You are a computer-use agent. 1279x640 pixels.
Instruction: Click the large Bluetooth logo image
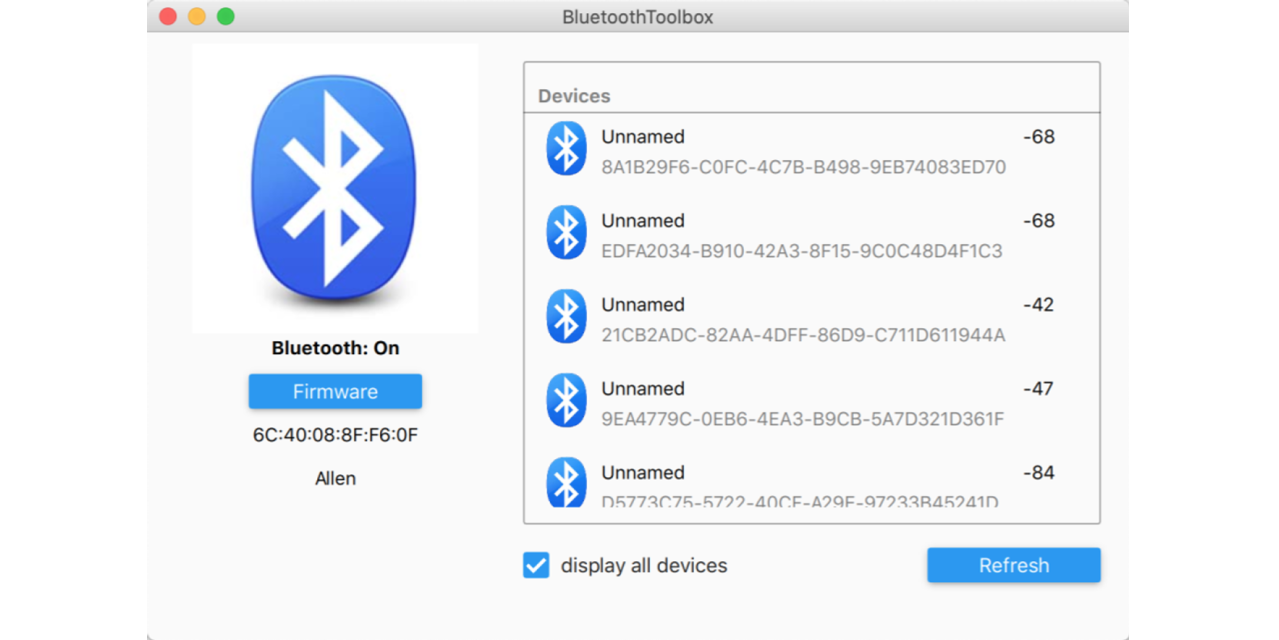coord(334,189)
